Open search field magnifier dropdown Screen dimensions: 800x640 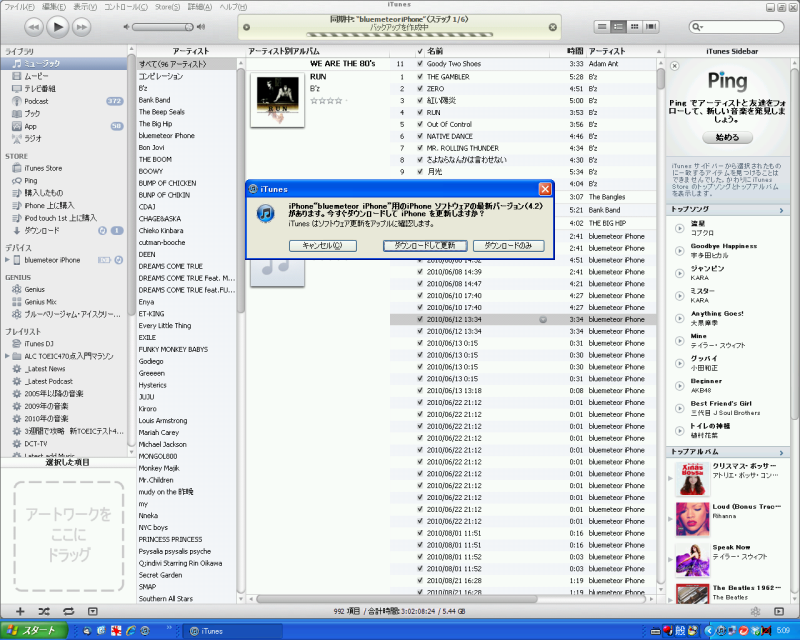click(x=697, y=27)
